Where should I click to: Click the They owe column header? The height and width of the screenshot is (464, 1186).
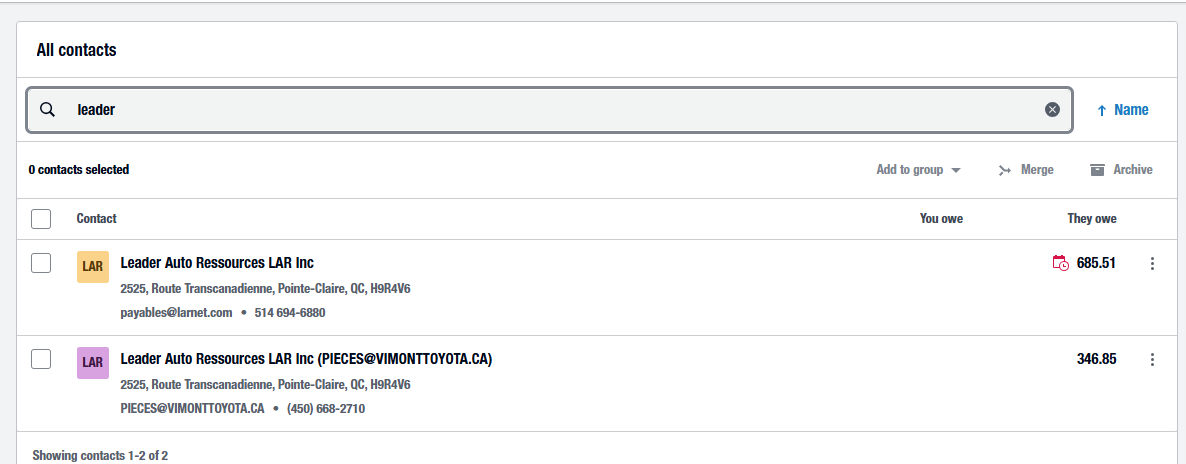click(1091, 219)
